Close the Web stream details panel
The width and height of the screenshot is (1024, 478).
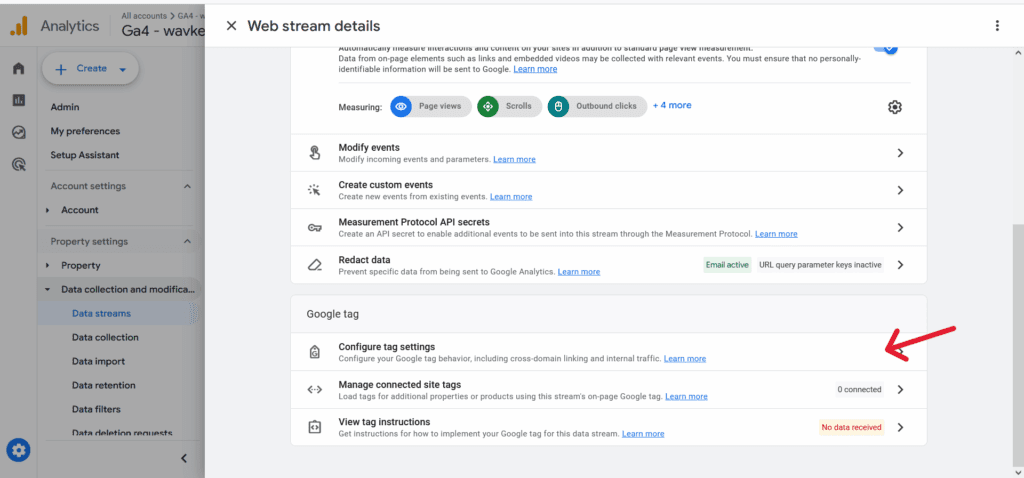pos(231,26)
